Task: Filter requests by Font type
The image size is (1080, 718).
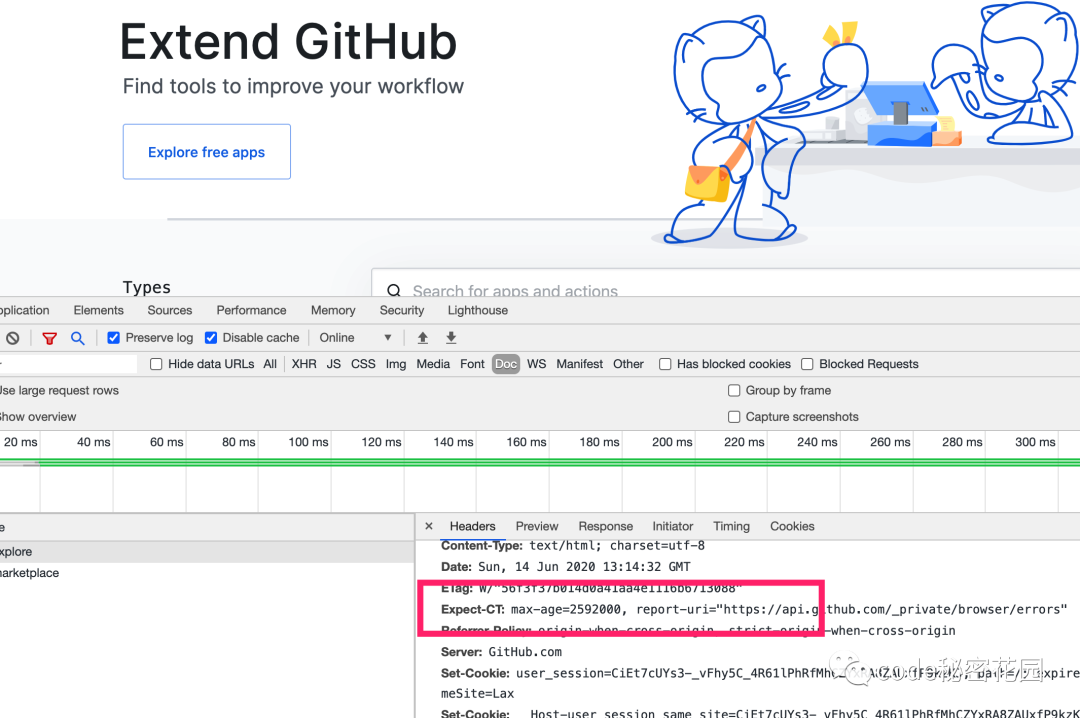Action: (472, 364)
